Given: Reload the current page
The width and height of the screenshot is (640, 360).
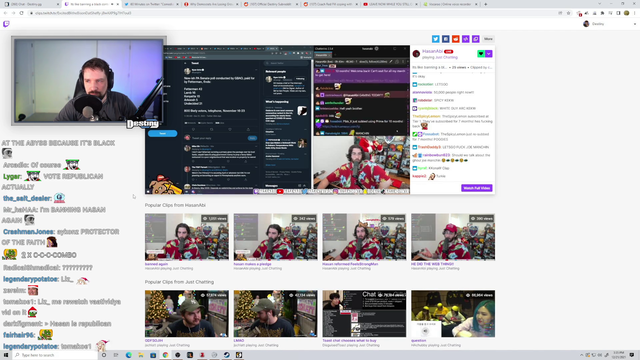Looking at the screenshot, I should [21, 13].
